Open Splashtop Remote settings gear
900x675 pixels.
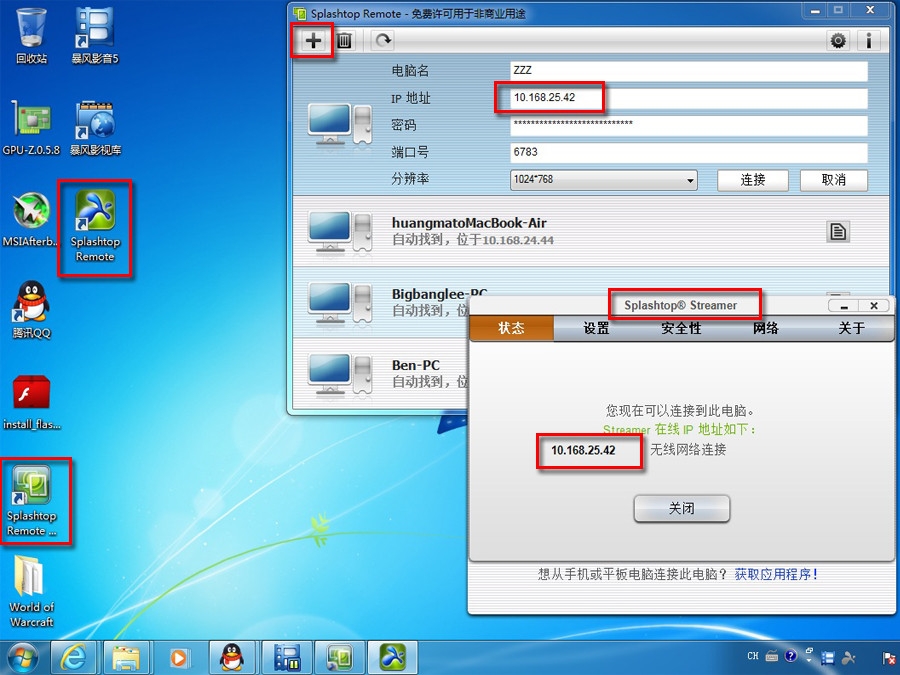click(x=838, y=41)
